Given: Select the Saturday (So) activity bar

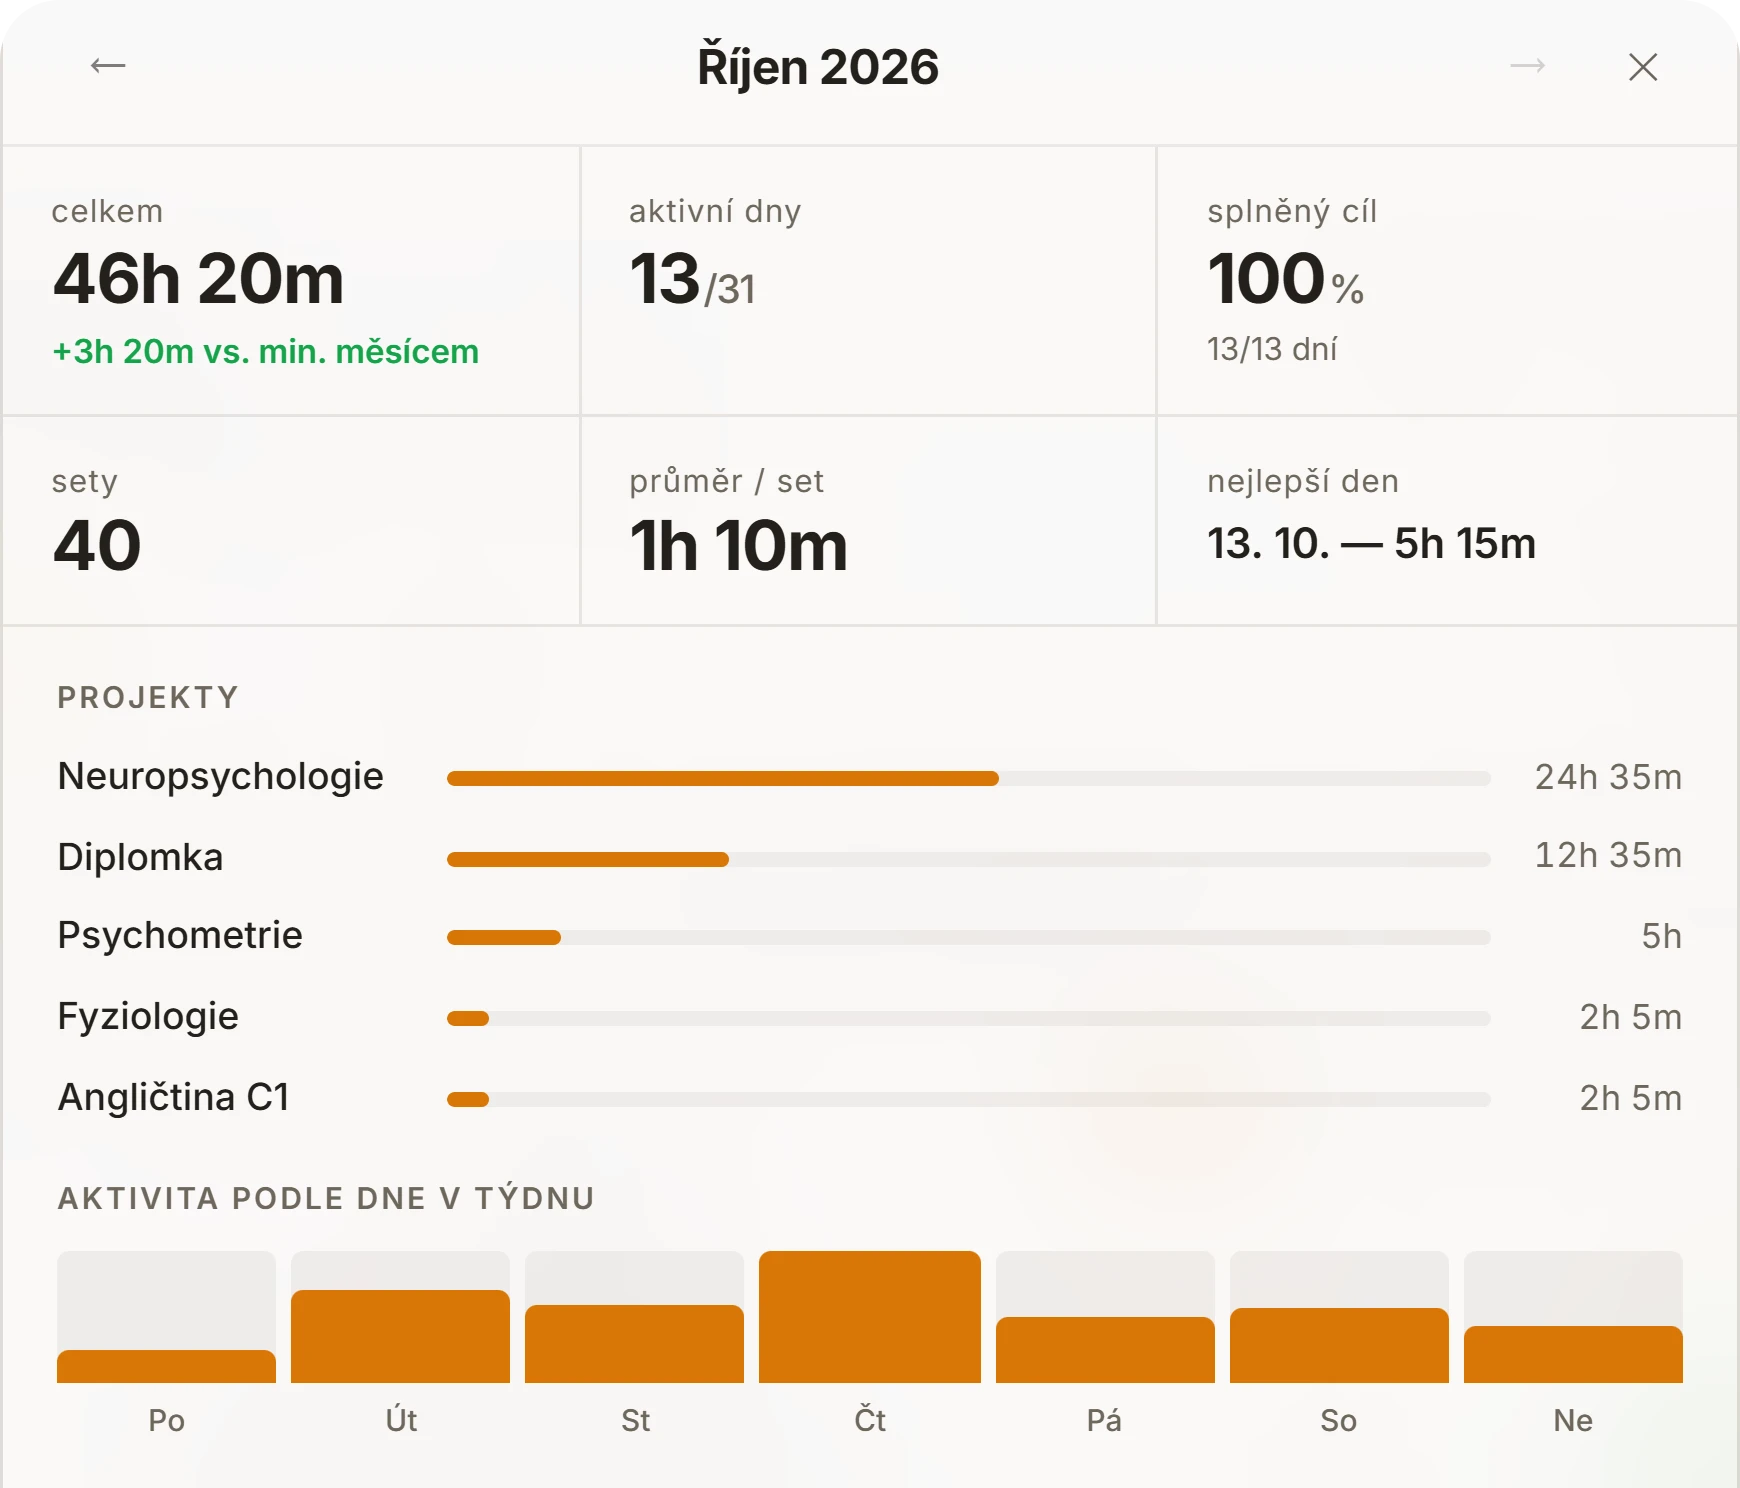Looking at the screenshot, I should point(1339,1317).
